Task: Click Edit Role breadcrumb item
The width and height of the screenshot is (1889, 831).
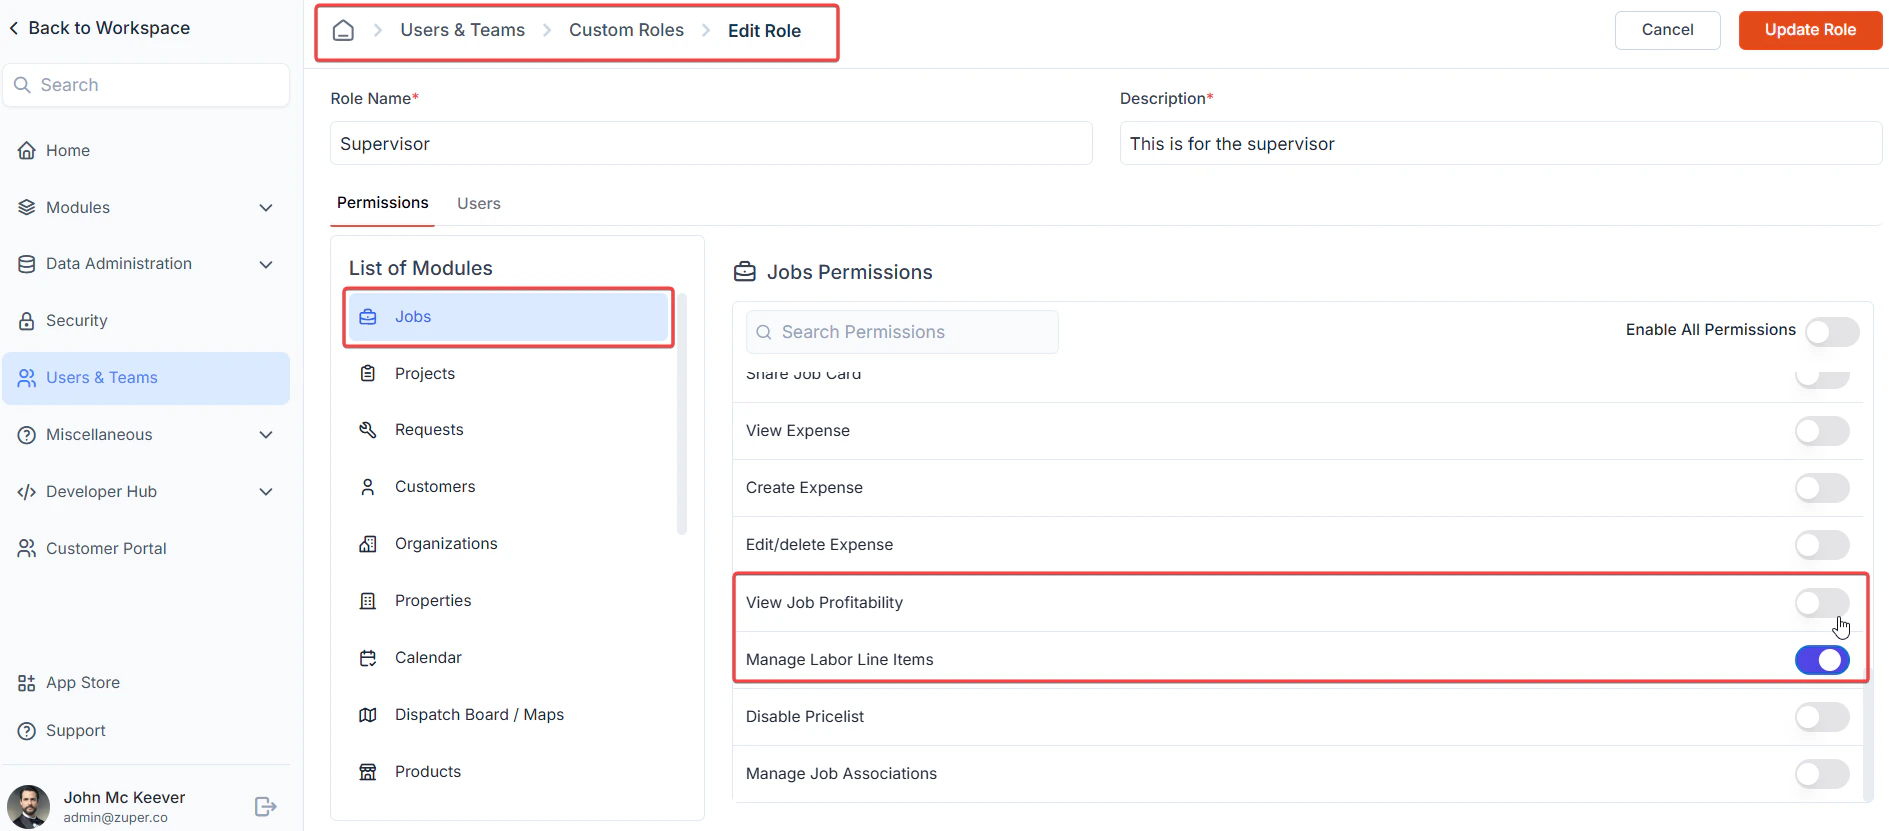Action: [764, 31]
